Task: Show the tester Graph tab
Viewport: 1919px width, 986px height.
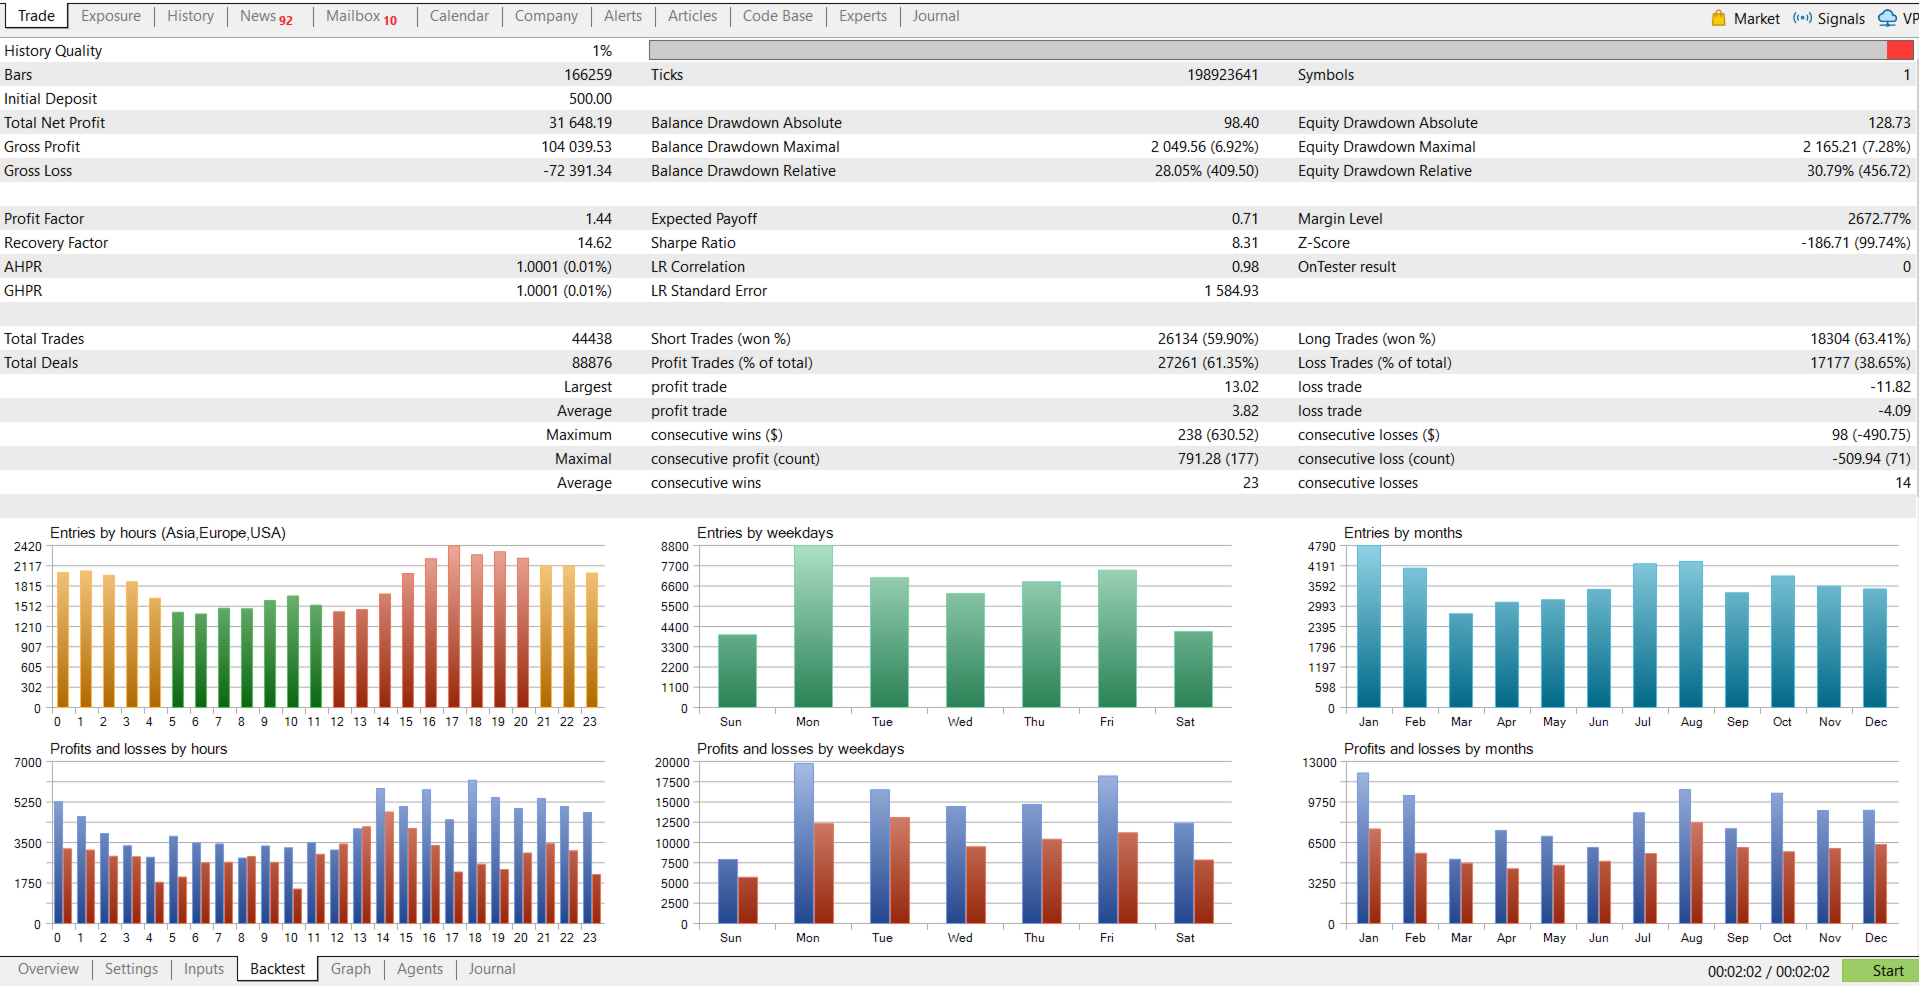Action: (350, 969)
